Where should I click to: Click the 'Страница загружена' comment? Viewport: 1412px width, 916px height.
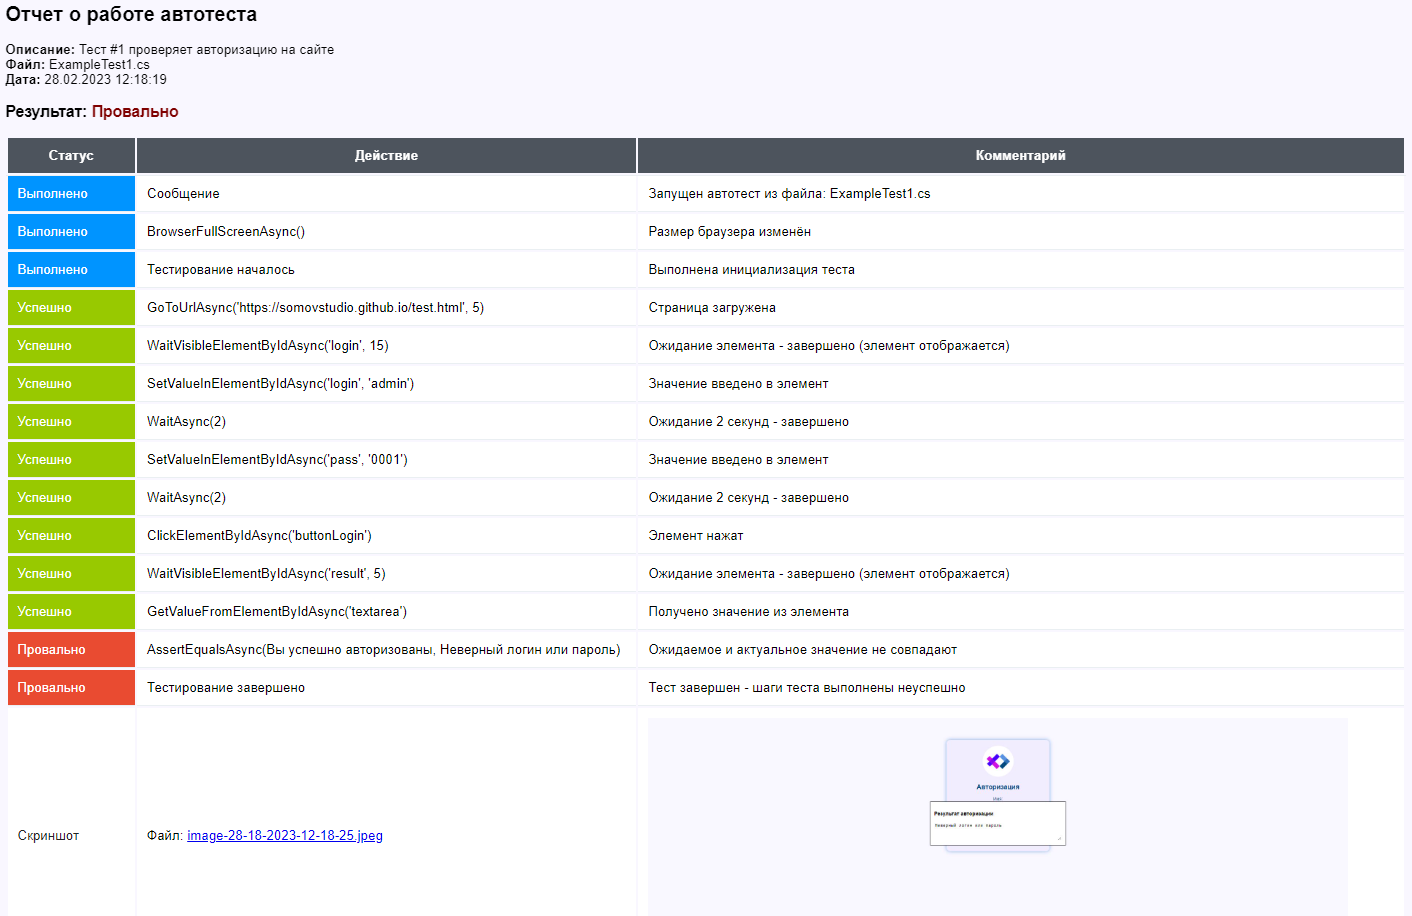tap(712, 308)
